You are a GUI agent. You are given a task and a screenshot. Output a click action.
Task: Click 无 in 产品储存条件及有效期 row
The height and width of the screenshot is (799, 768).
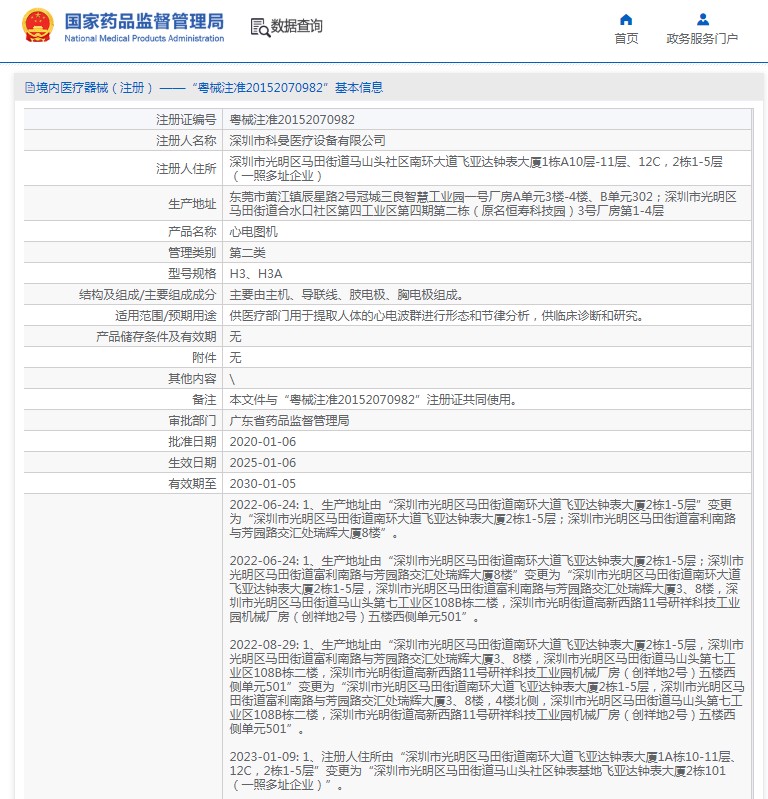235,337
